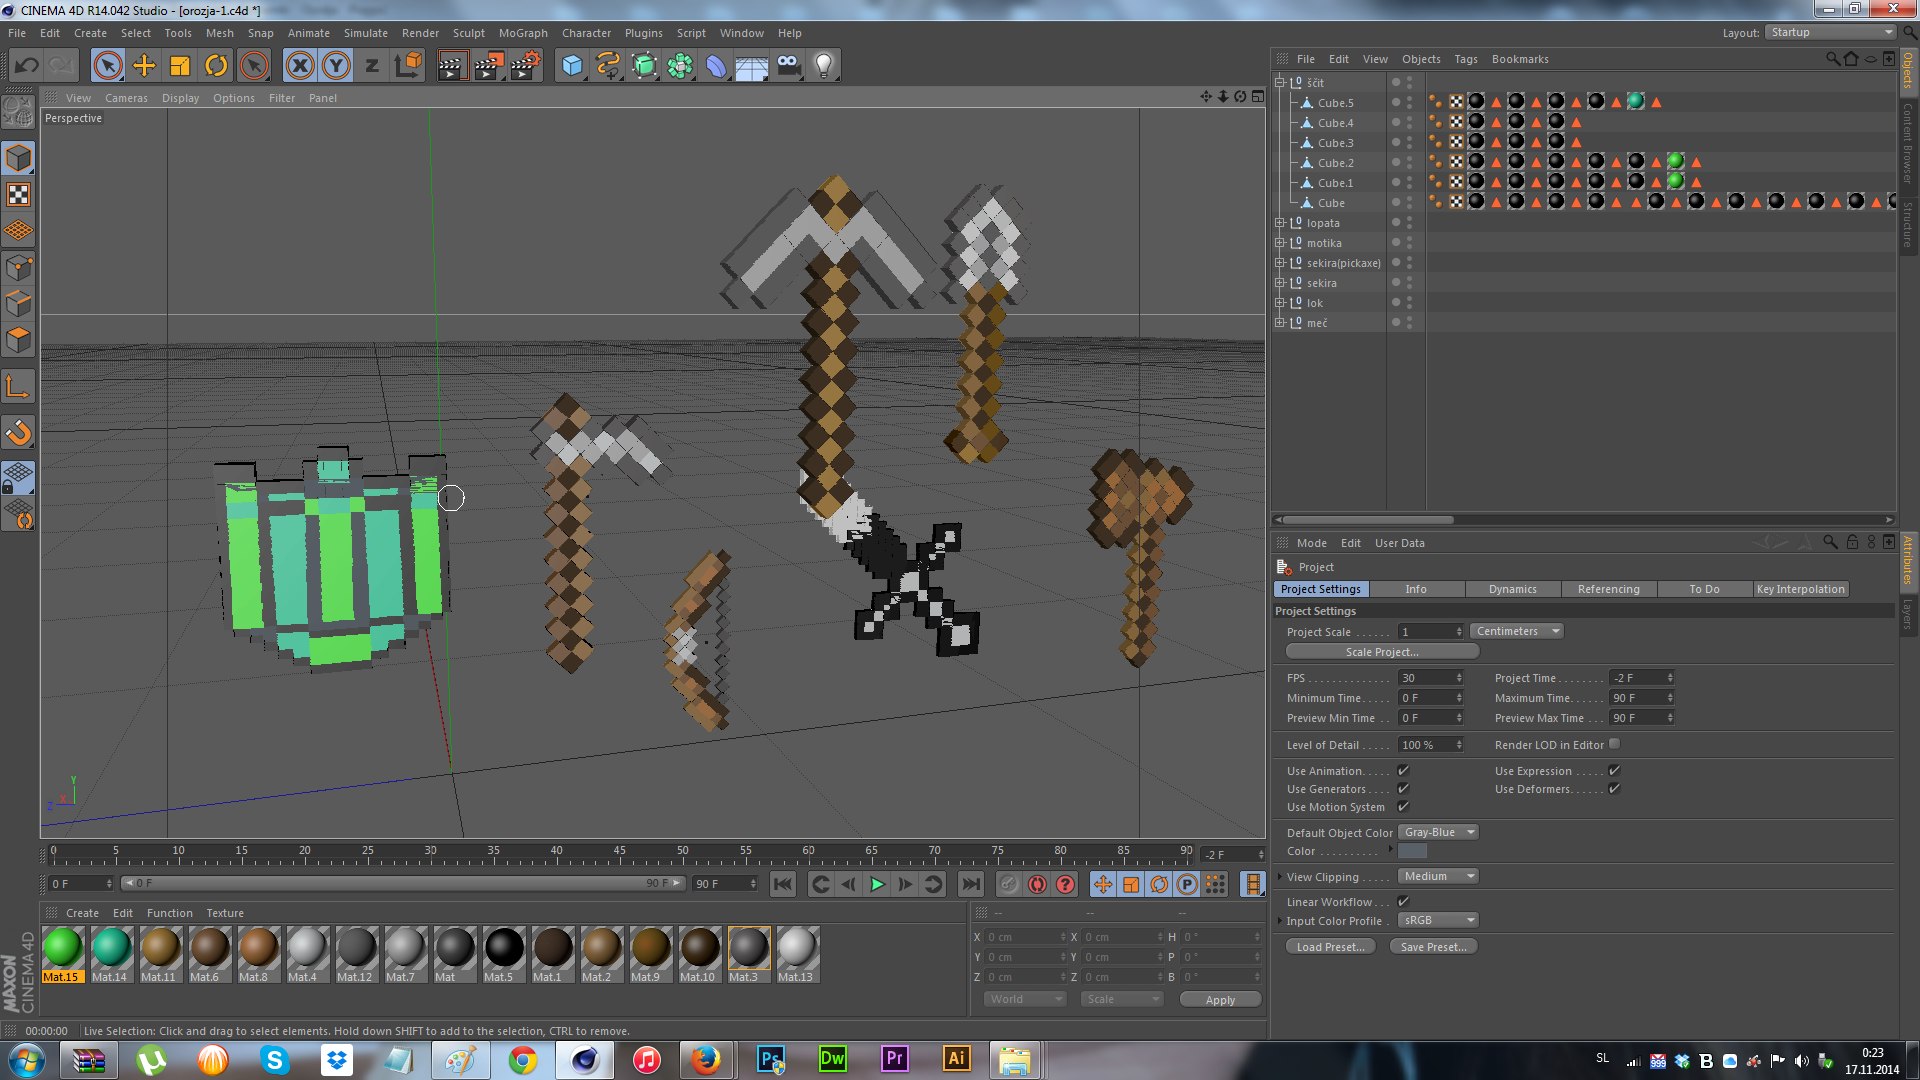The height and width of the screenshot is (1080, 1920).
Task: Add a floor environment object
Action: tap(752, 66)
